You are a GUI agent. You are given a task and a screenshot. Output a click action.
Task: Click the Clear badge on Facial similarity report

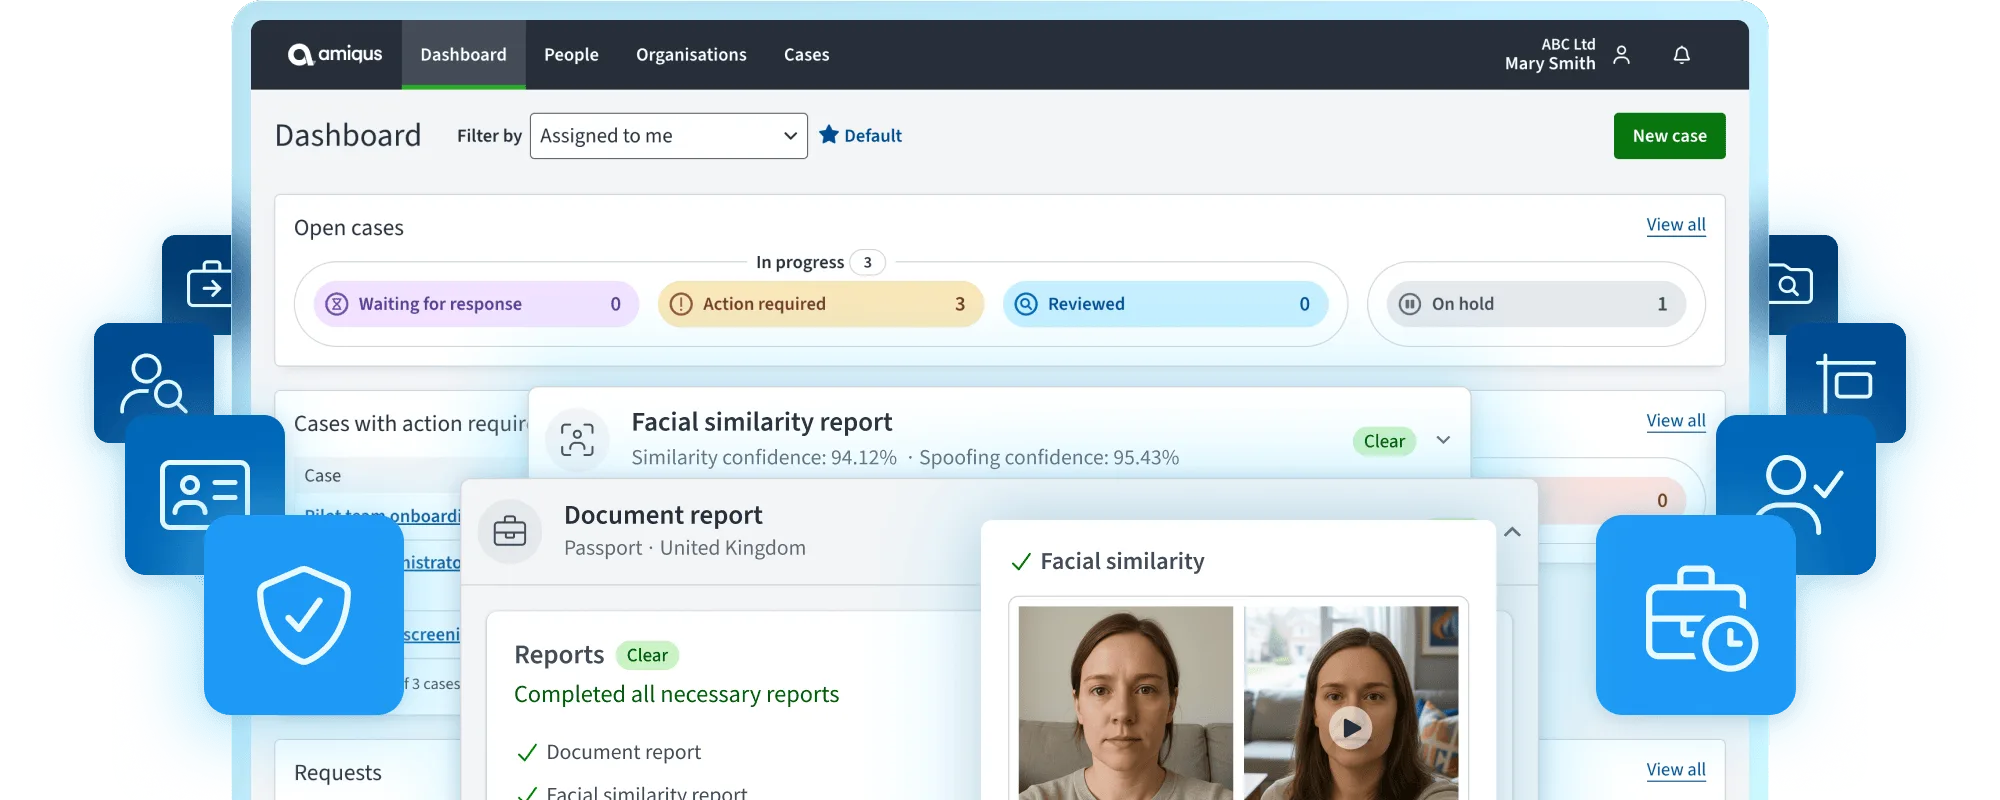[1384, 441]
